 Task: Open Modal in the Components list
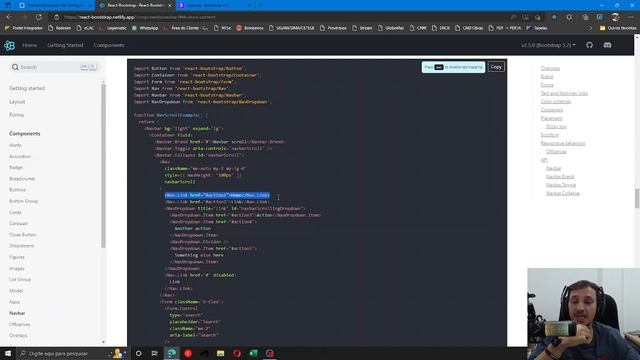click(x=16, y=291)
